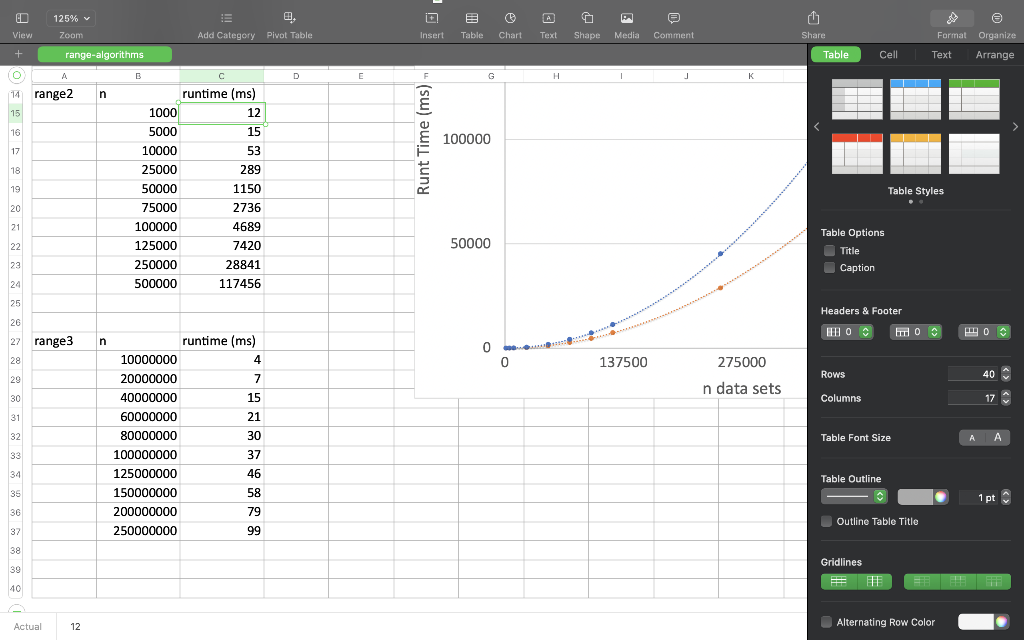Add a new Table from toolbar
This screenshot has width=1024, height=640.
472,18
